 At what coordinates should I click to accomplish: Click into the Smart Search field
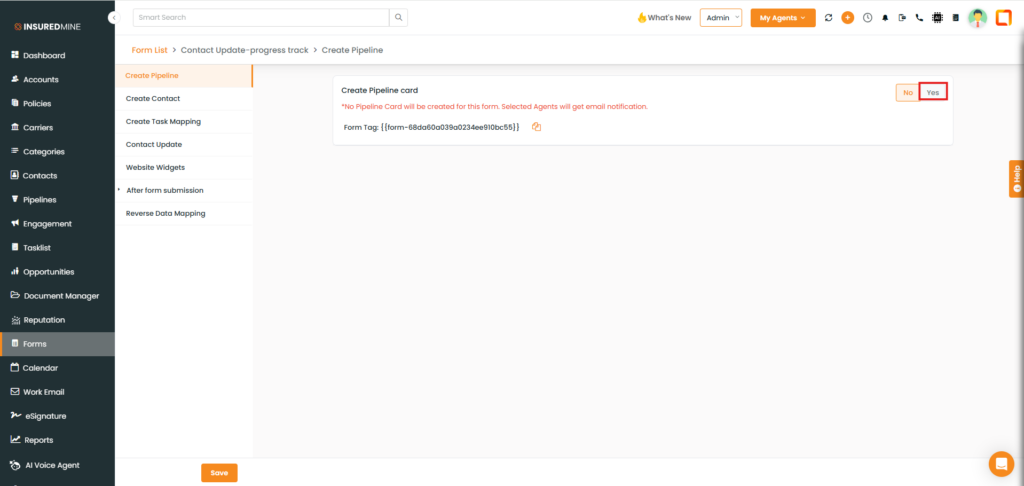tap(260, 18)
